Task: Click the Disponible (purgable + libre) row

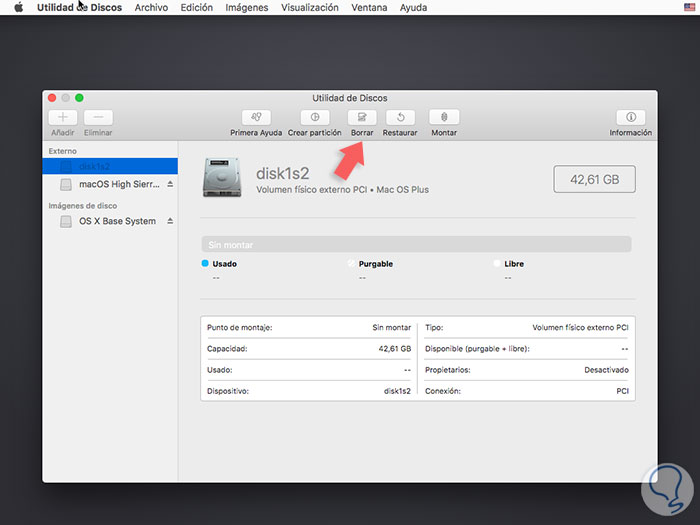Action: coord(527,349)
